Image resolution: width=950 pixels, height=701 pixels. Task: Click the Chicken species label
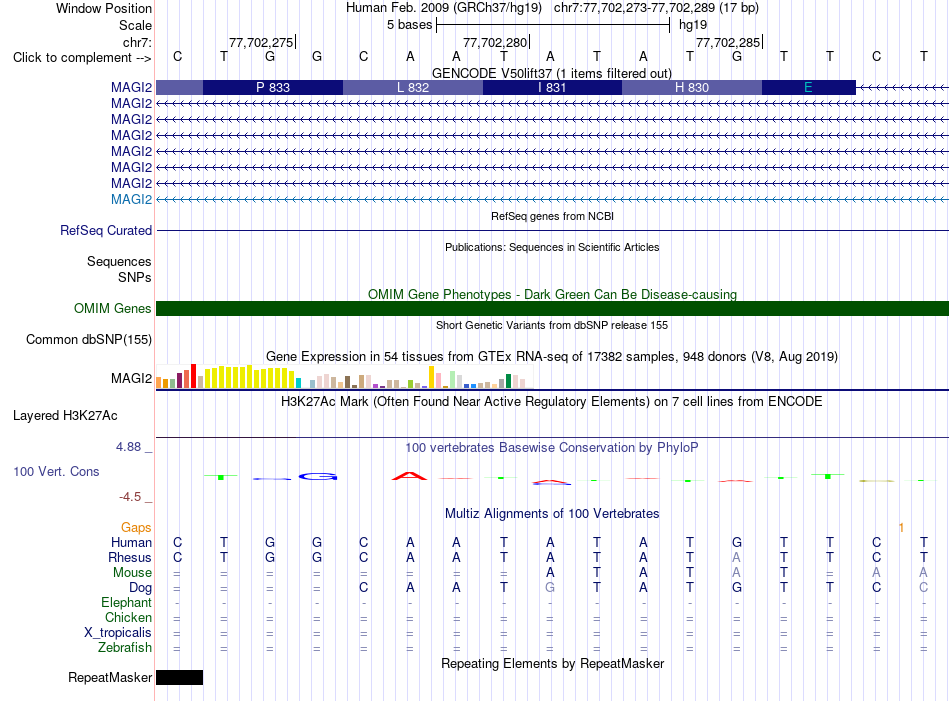click(128, 617)
